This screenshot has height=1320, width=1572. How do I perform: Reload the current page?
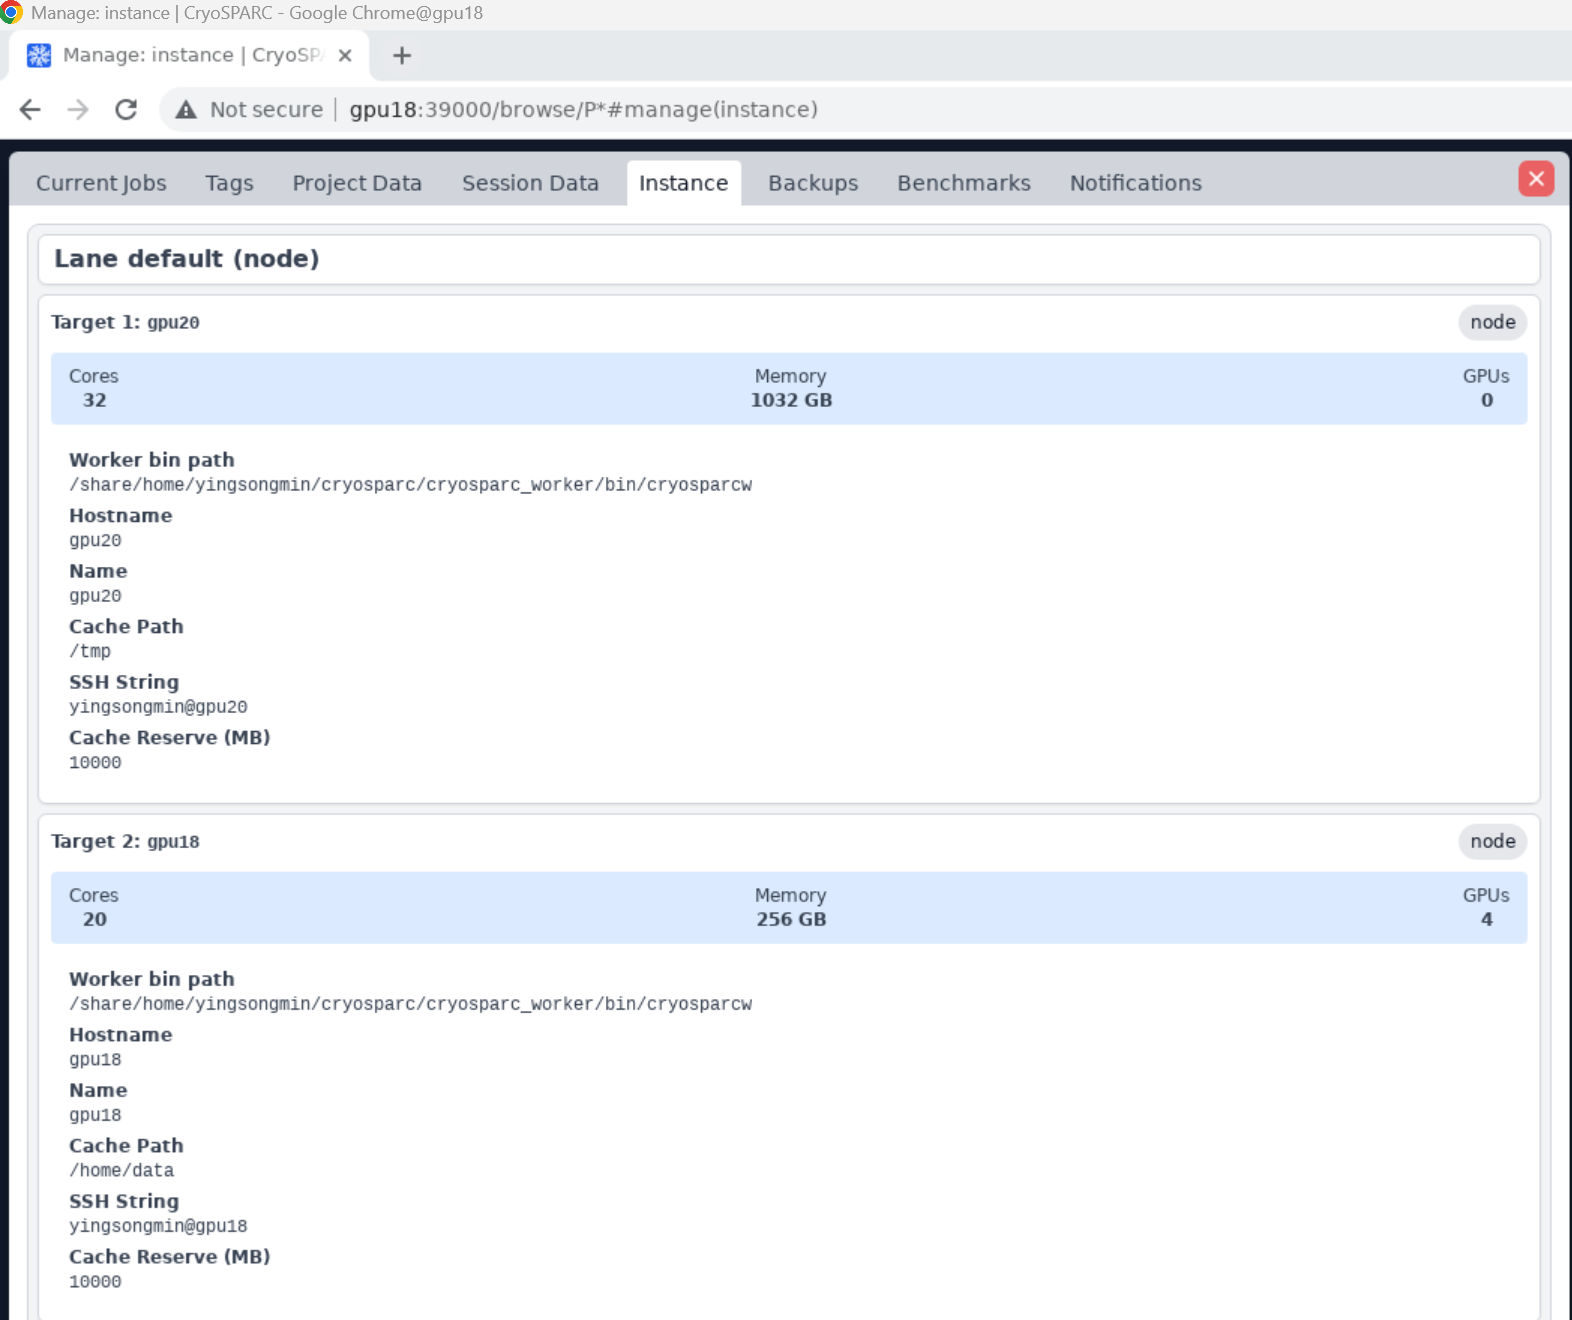(126, 109)
